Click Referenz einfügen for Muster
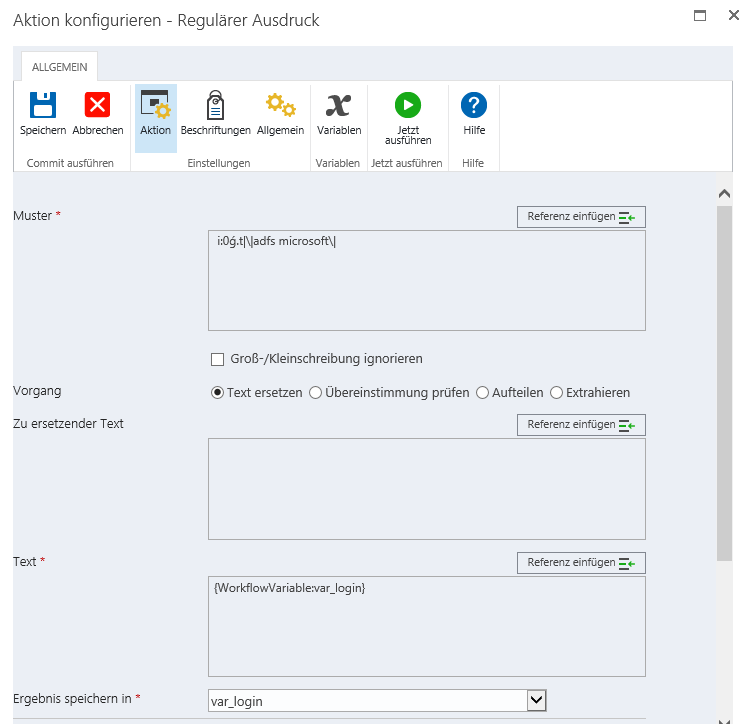 tap(581, 217)
